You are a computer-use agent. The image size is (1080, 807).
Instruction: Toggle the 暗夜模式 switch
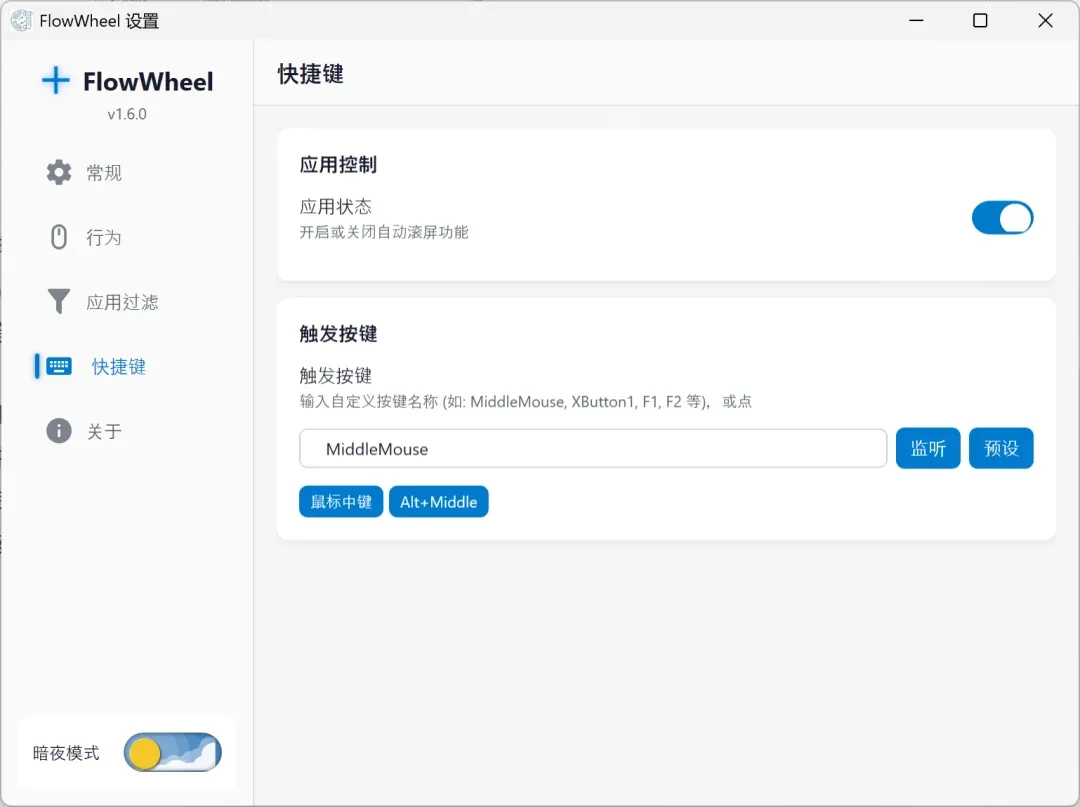(x=172, y=752)
